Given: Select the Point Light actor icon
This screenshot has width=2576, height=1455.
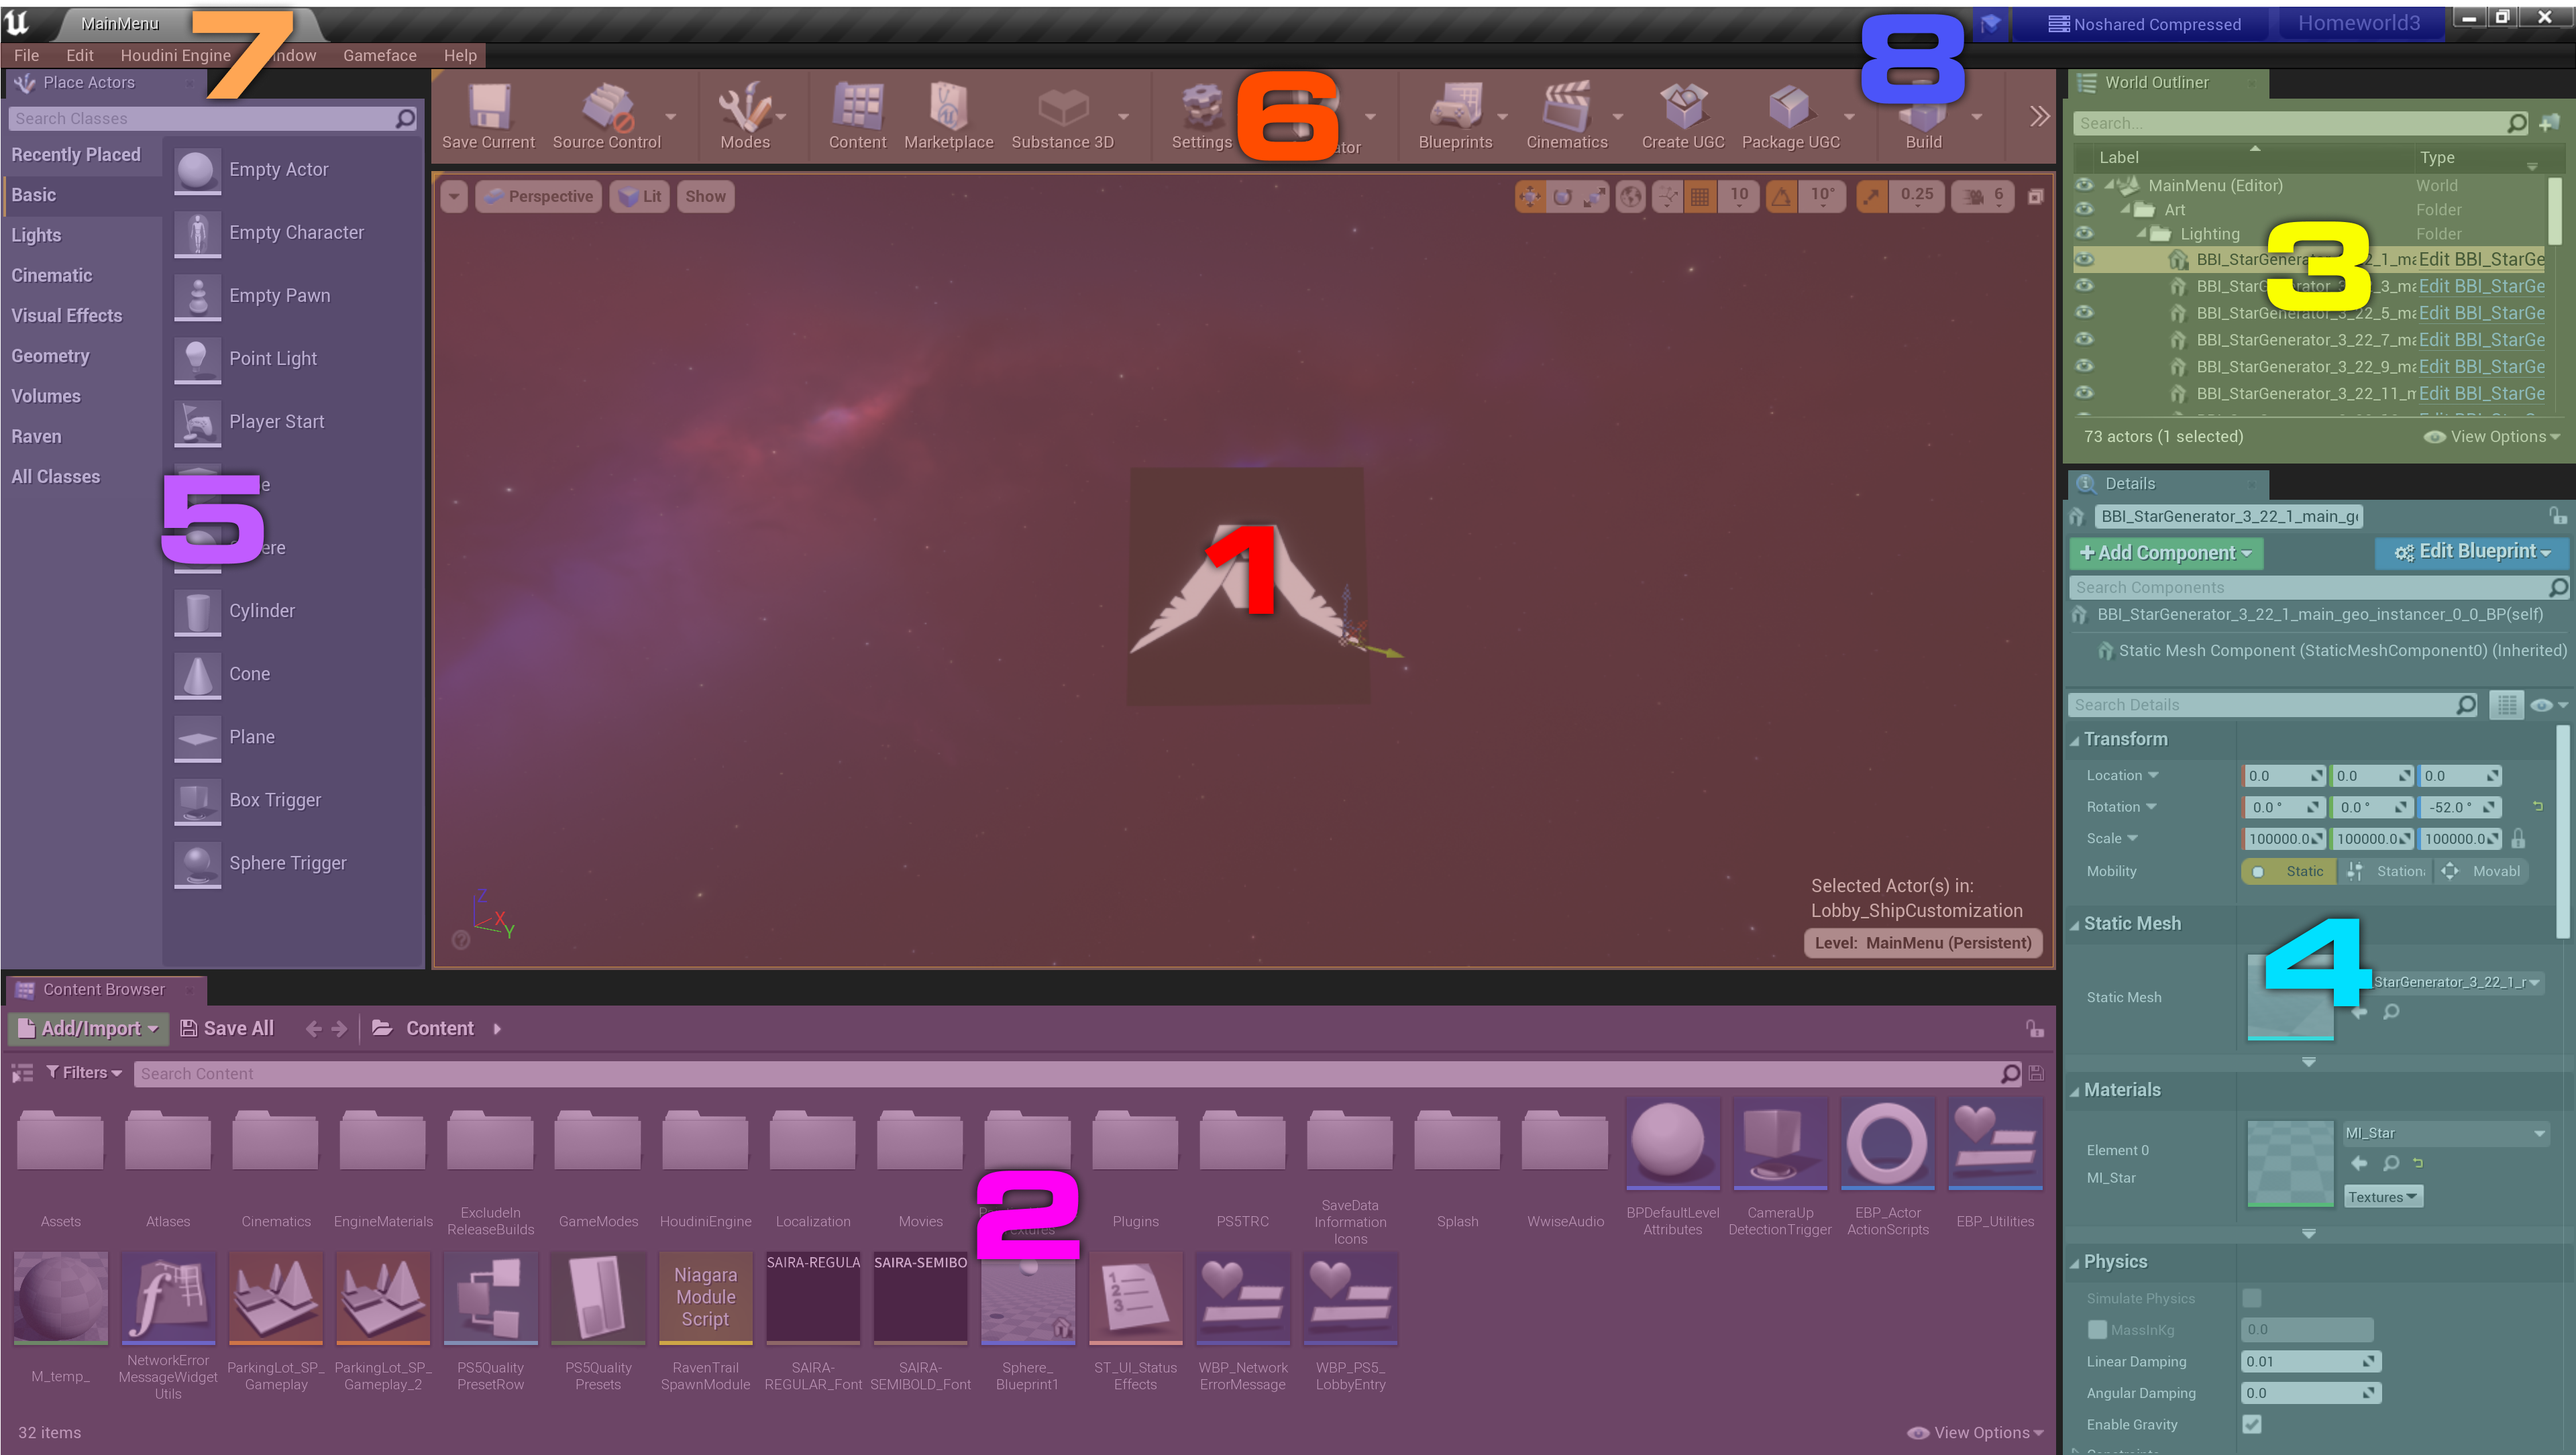Looking at the screenshot, I should [x=197, y=359].
